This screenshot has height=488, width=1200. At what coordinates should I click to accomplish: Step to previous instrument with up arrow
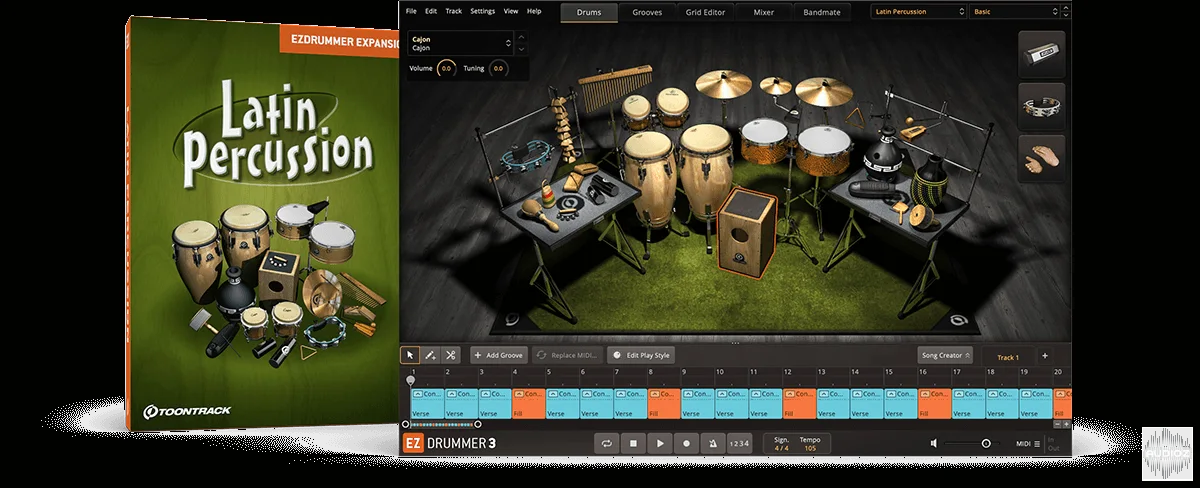pos(521,38)
